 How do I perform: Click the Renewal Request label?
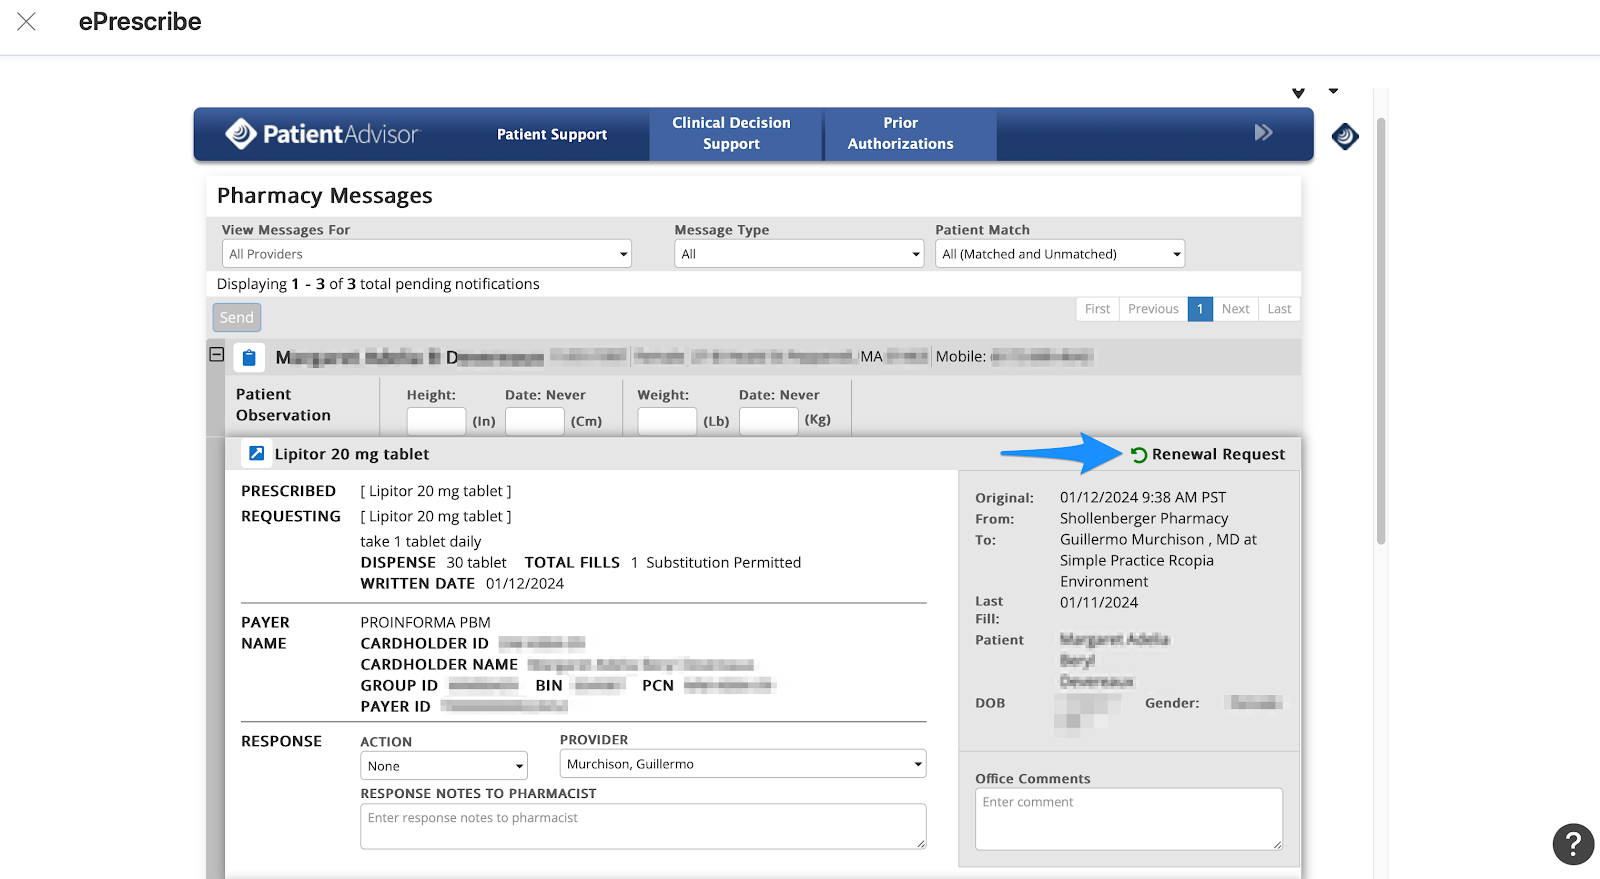[1218, 454]
